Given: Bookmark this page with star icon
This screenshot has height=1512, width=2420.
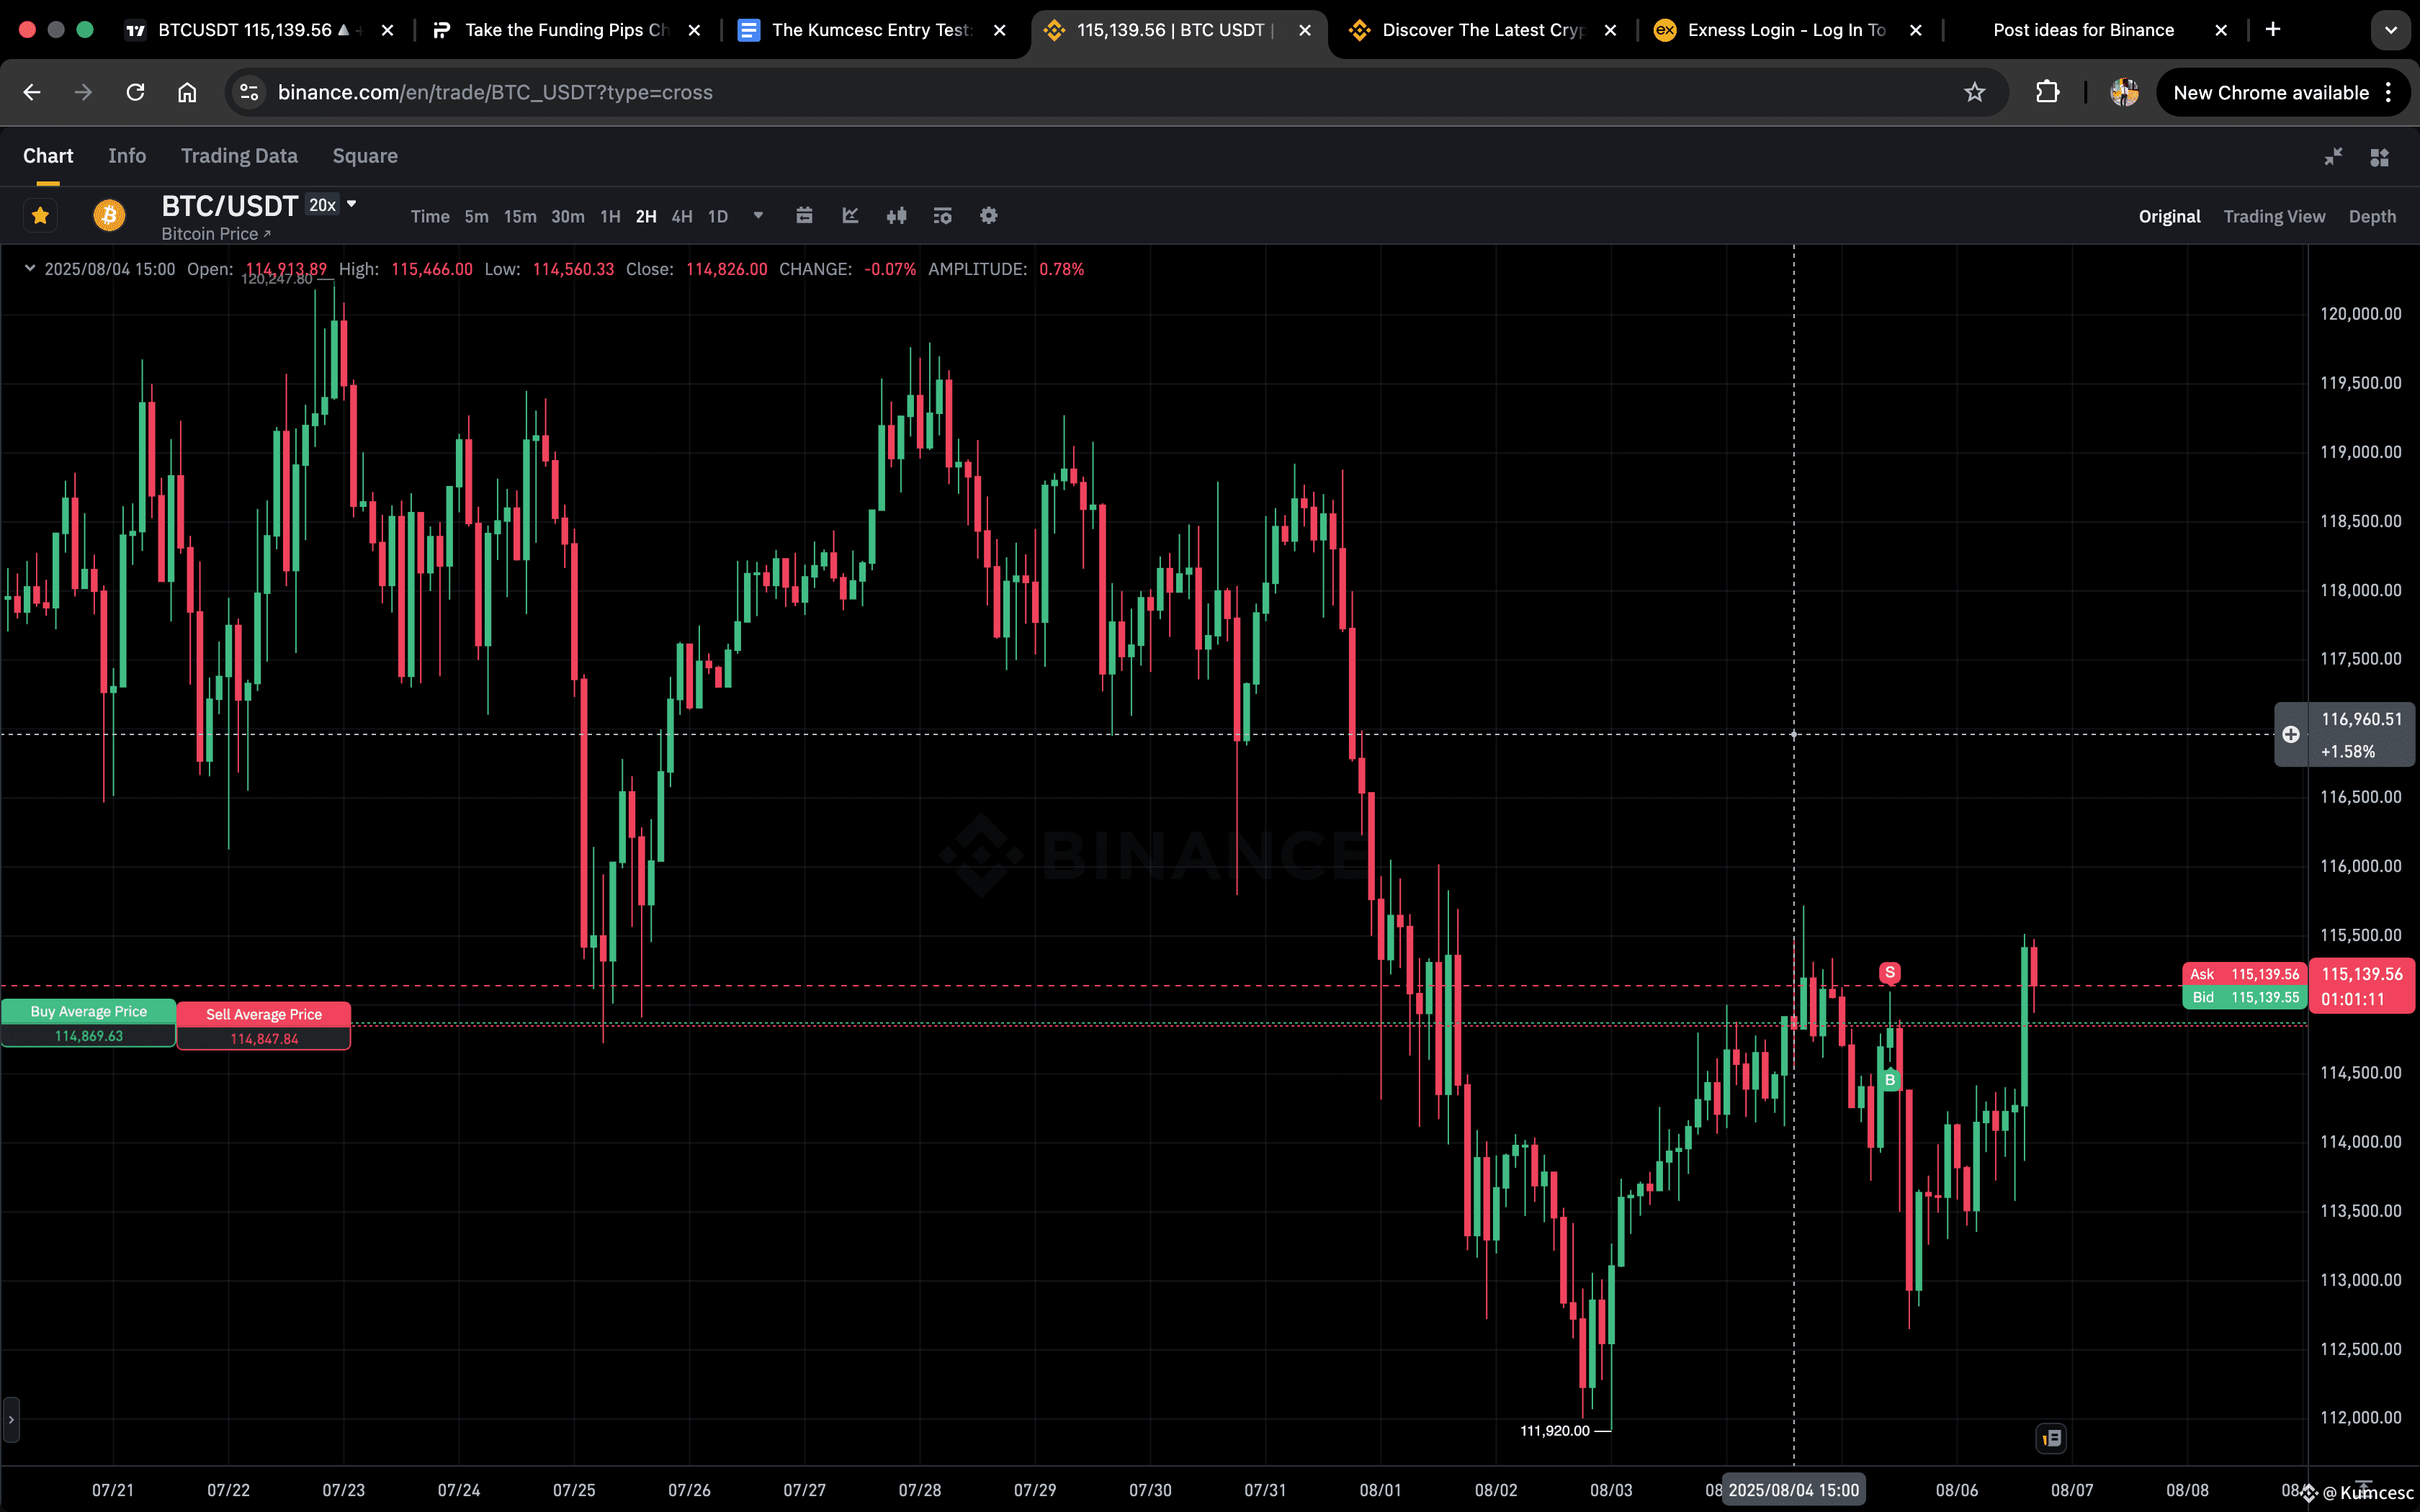Looking at the screenshot, I should [x=1974, y=92].
